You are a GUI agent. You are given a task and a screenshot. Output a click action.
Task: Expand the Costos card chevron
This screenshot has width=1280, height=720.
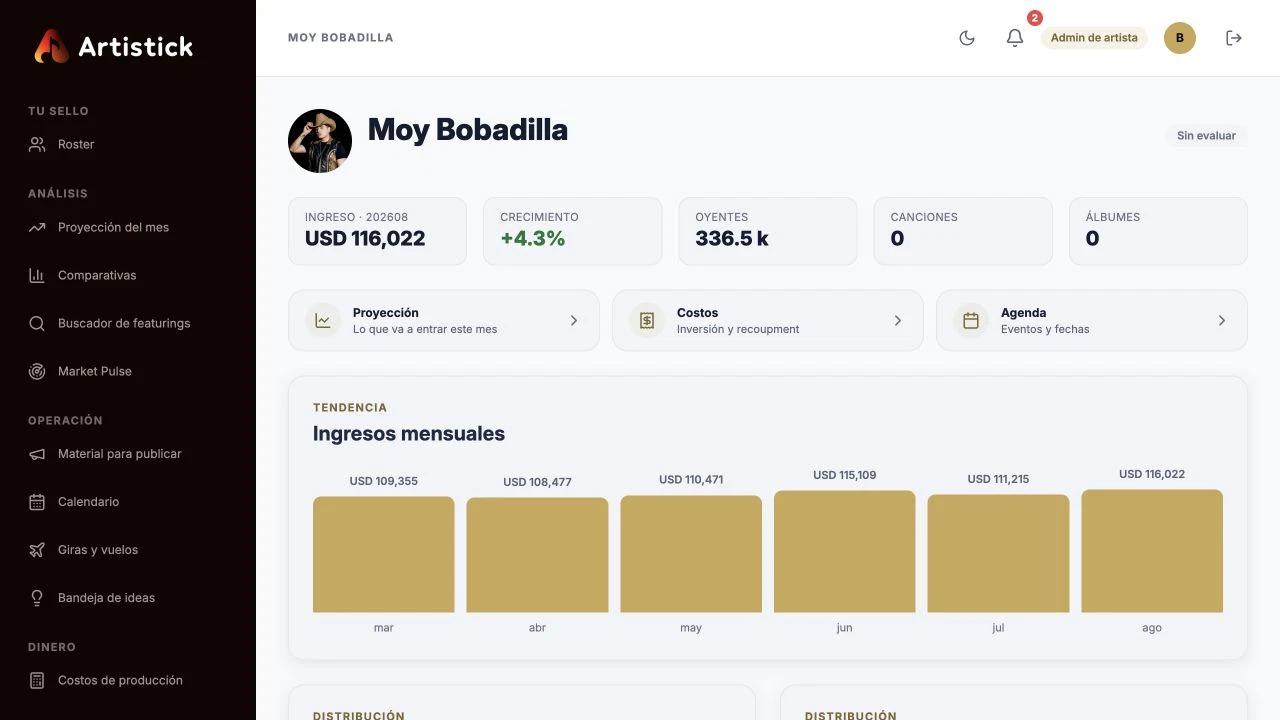tap(898, 321)
